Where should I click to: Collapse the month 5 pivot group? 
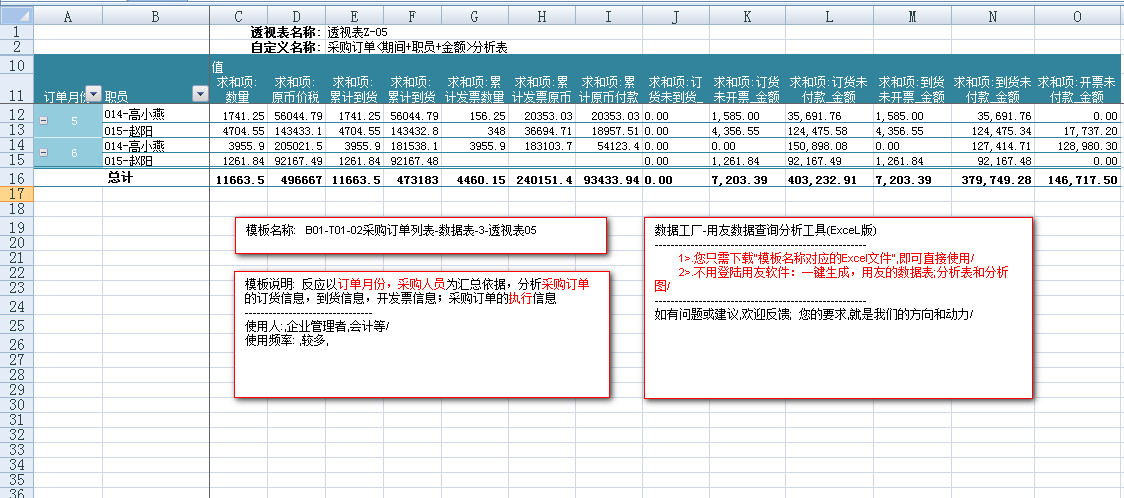[x=44, y=121]
